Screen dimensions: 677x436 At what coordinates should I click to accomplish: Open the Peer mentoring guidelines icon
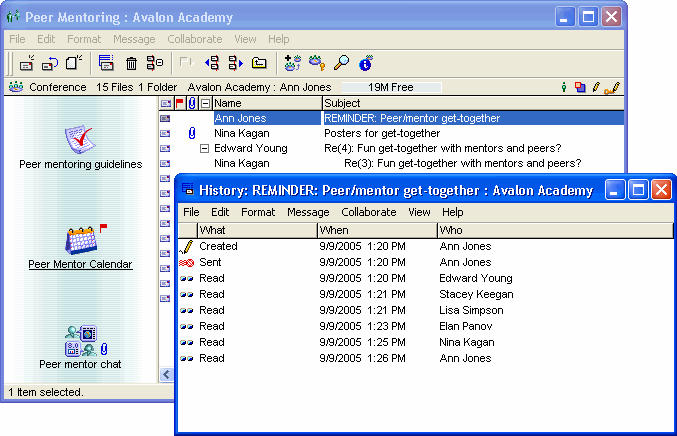click(x=80, y=138)
